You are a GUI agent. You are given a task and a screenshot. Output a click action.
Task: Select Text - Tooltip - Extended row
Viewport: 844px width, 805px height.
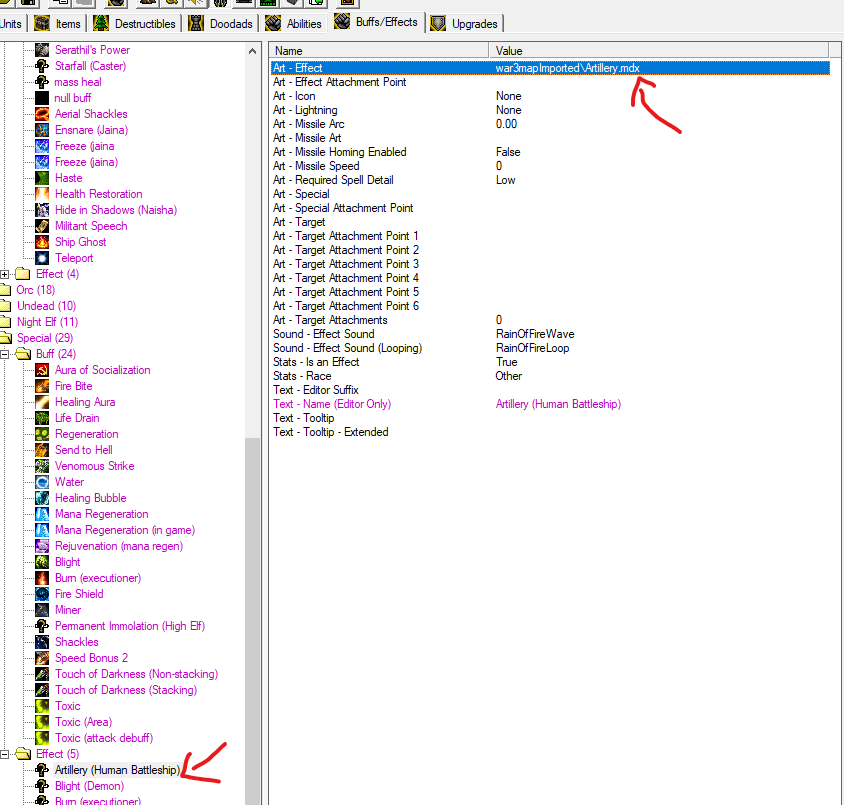pos(550,432)
